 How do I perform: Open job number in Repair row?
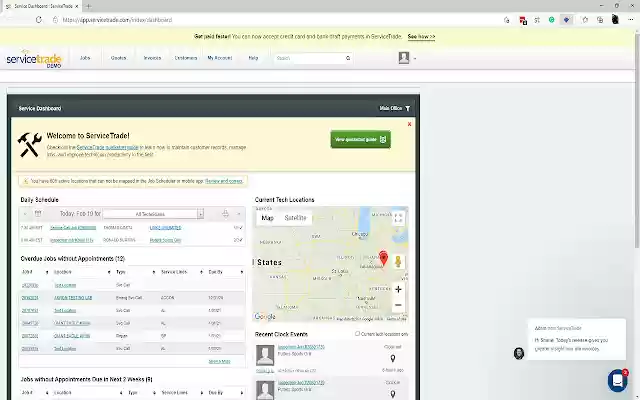click(30, 336)
